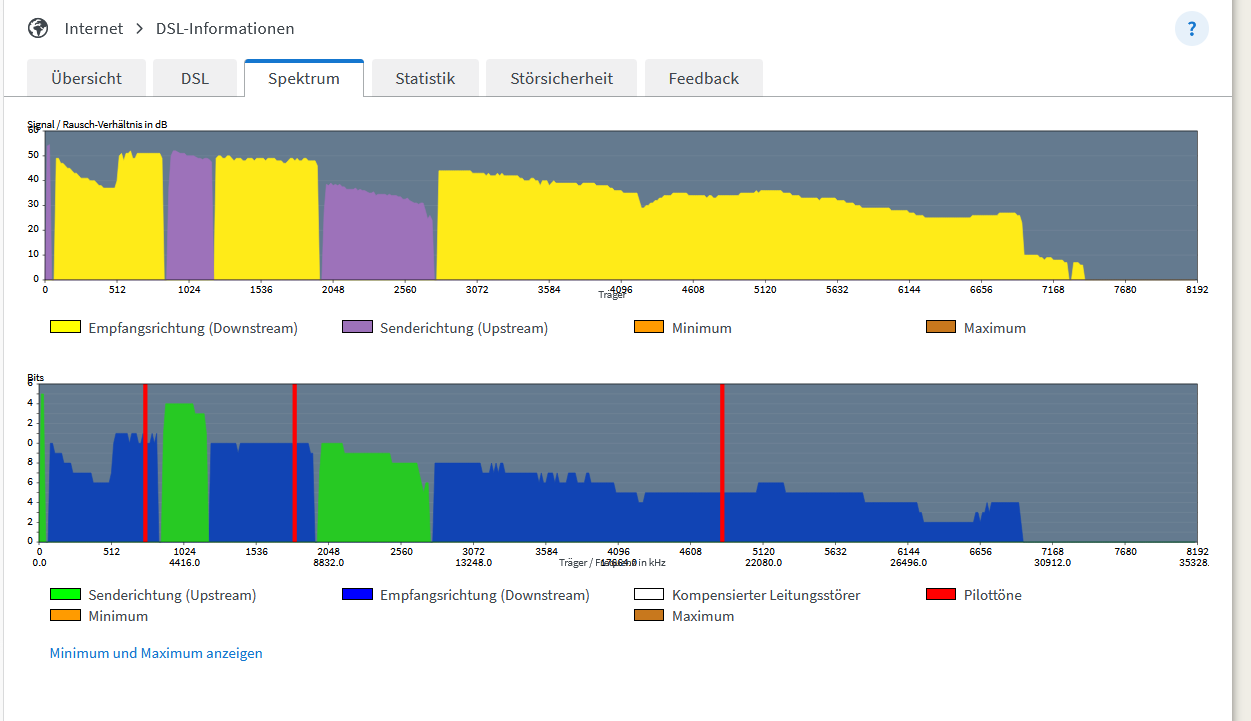Screen dimensions: 1251x721
Task: Click the white Kompensierter Leitungsstörer swatch
Action: tap(649, 594)
